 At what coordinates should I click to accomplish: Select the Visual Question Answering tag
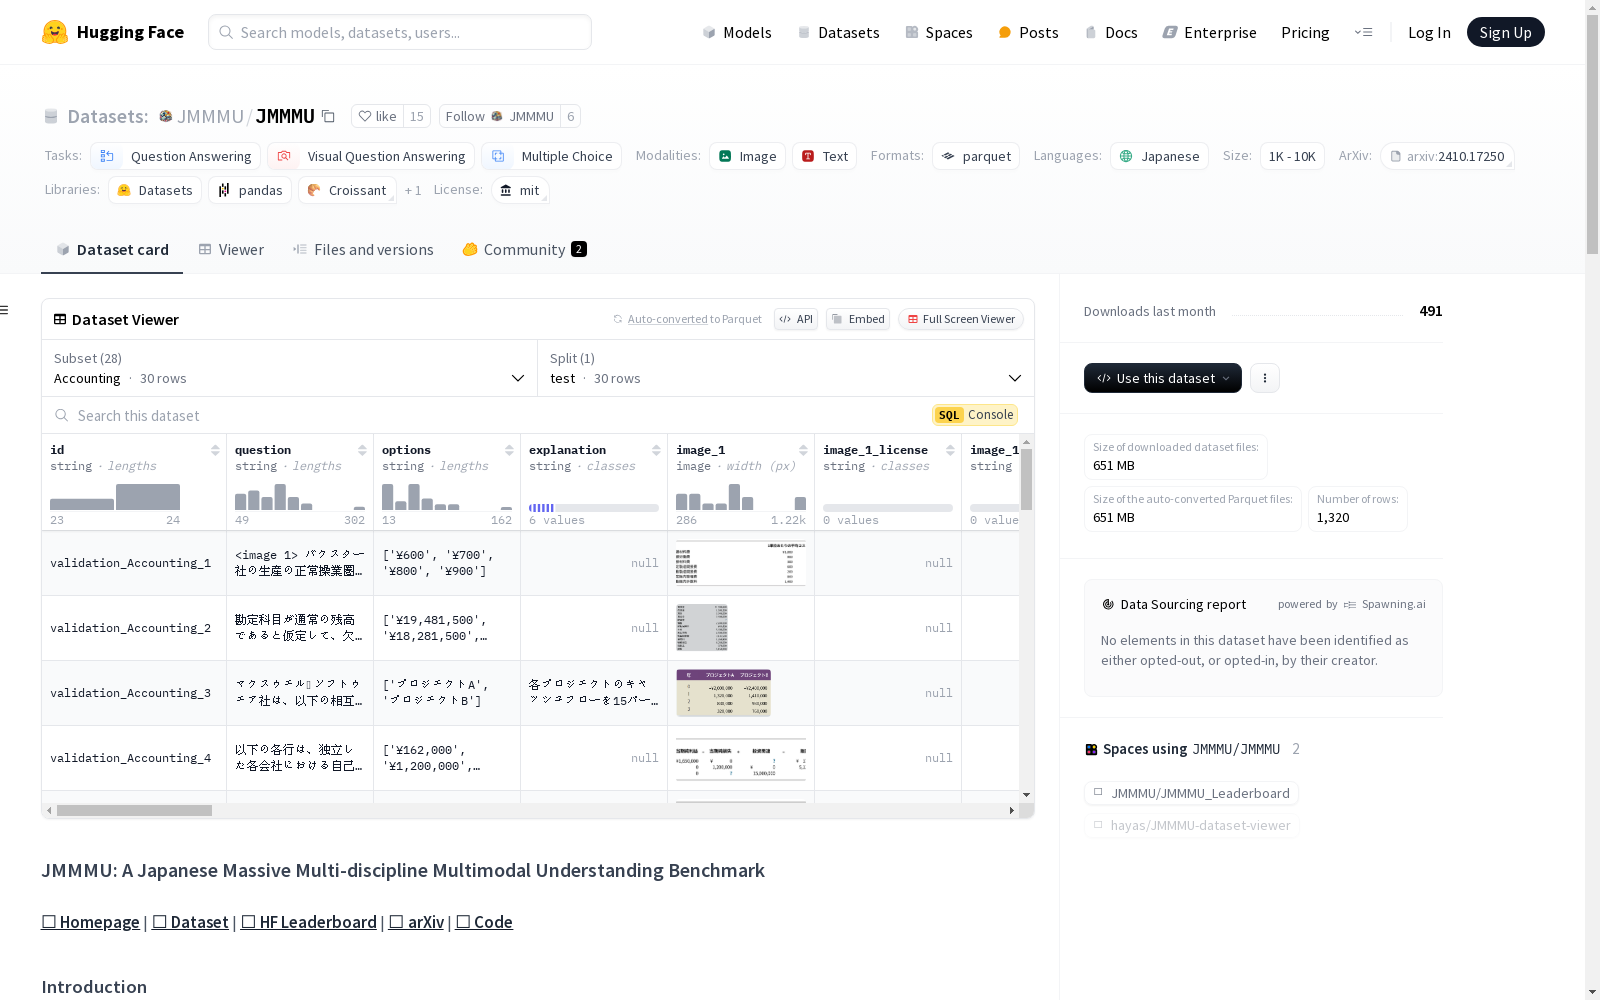[x=371, y=156]
